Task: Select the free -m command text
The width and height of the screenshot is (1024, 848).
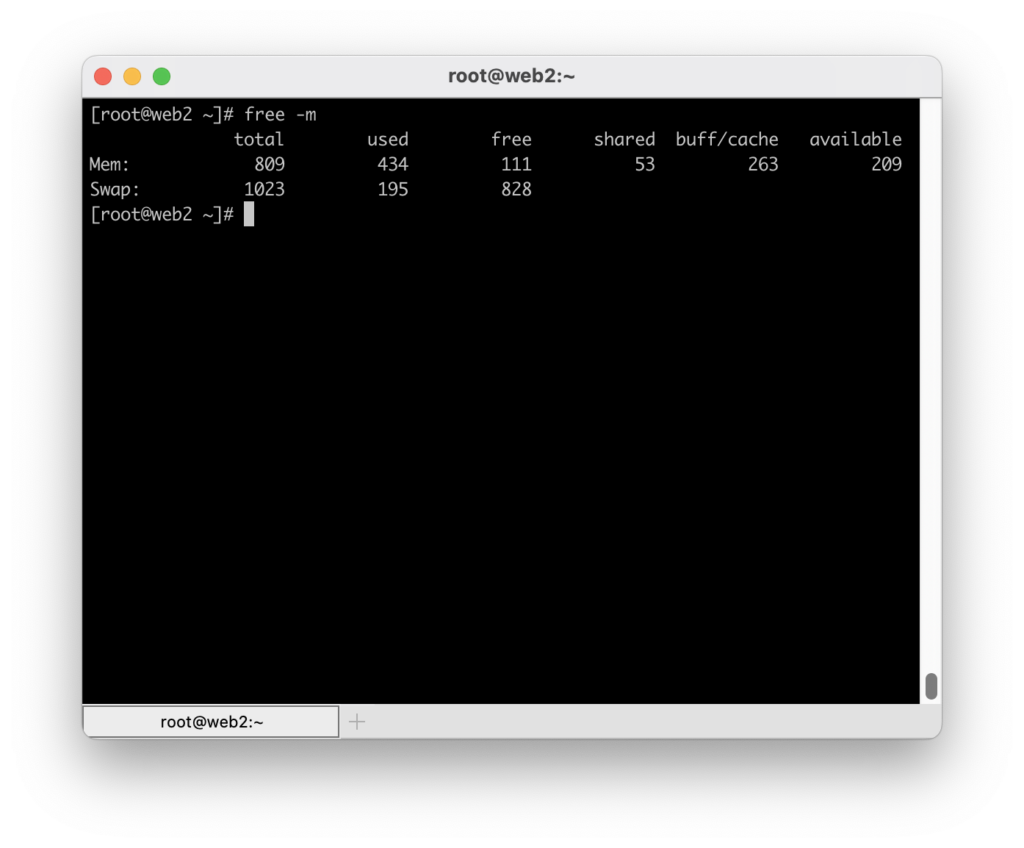Action: [x=281, y=114]
